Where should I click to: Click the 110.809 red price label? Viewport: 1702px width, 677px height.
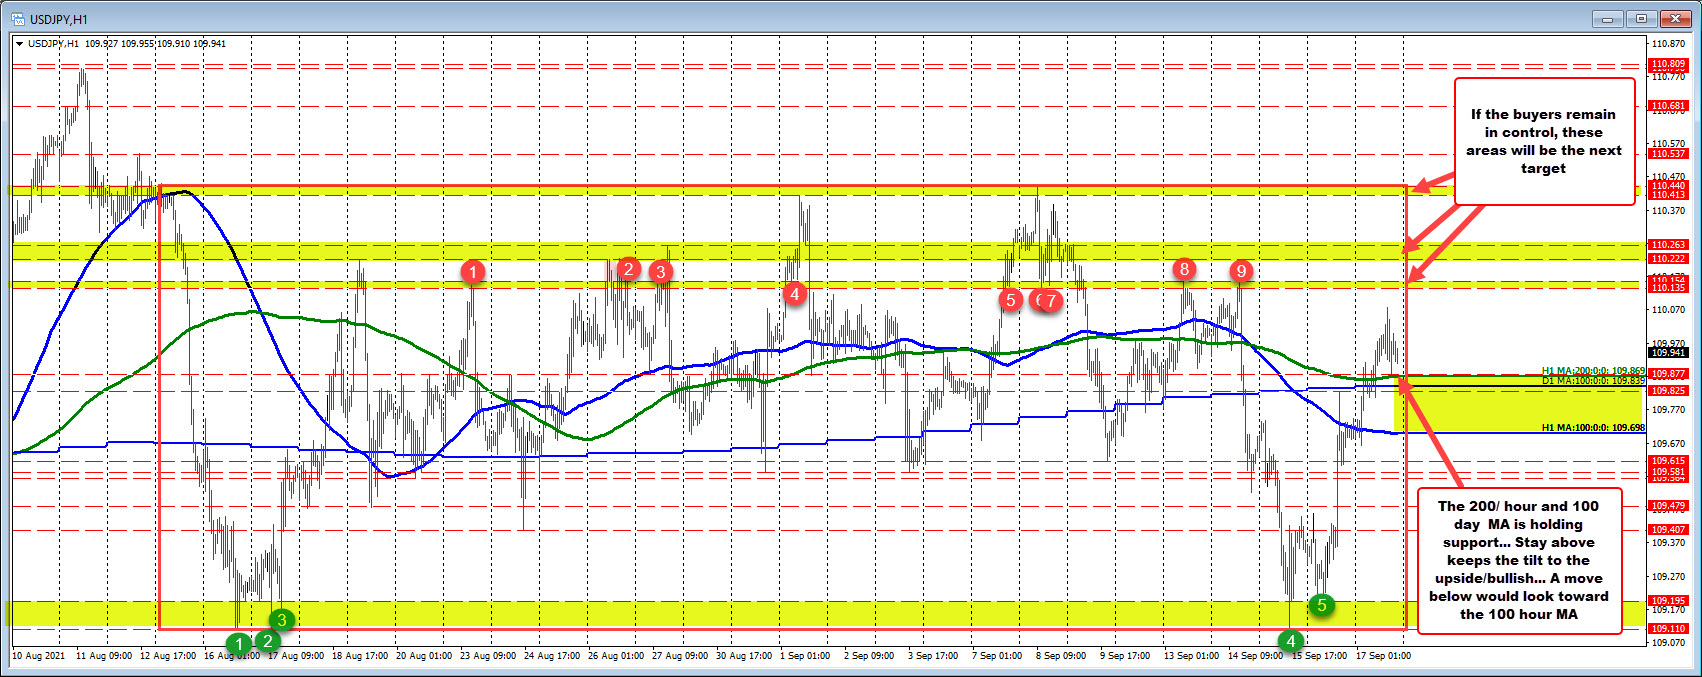1668,64
